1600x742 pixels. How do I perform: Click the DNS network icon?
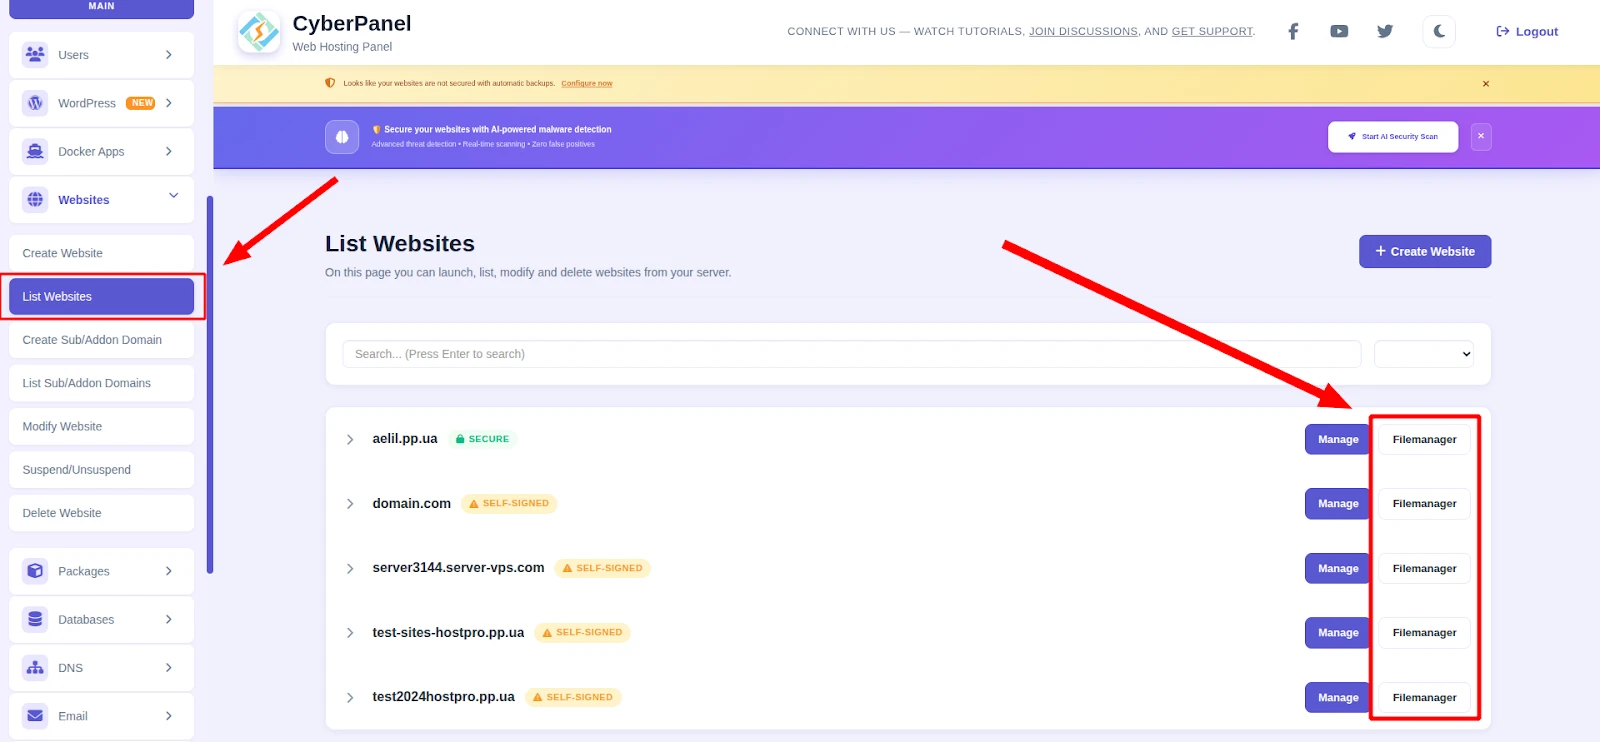[35, 667]
